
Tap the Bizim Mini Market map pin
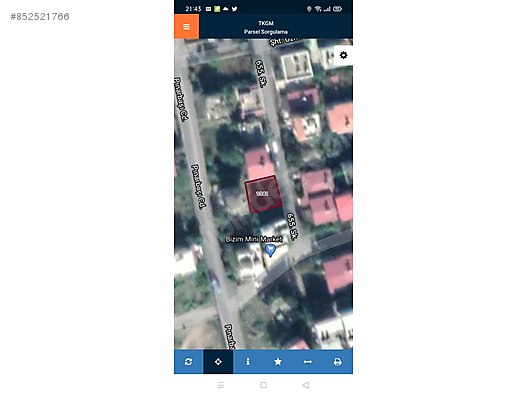[x=270, y=250]
